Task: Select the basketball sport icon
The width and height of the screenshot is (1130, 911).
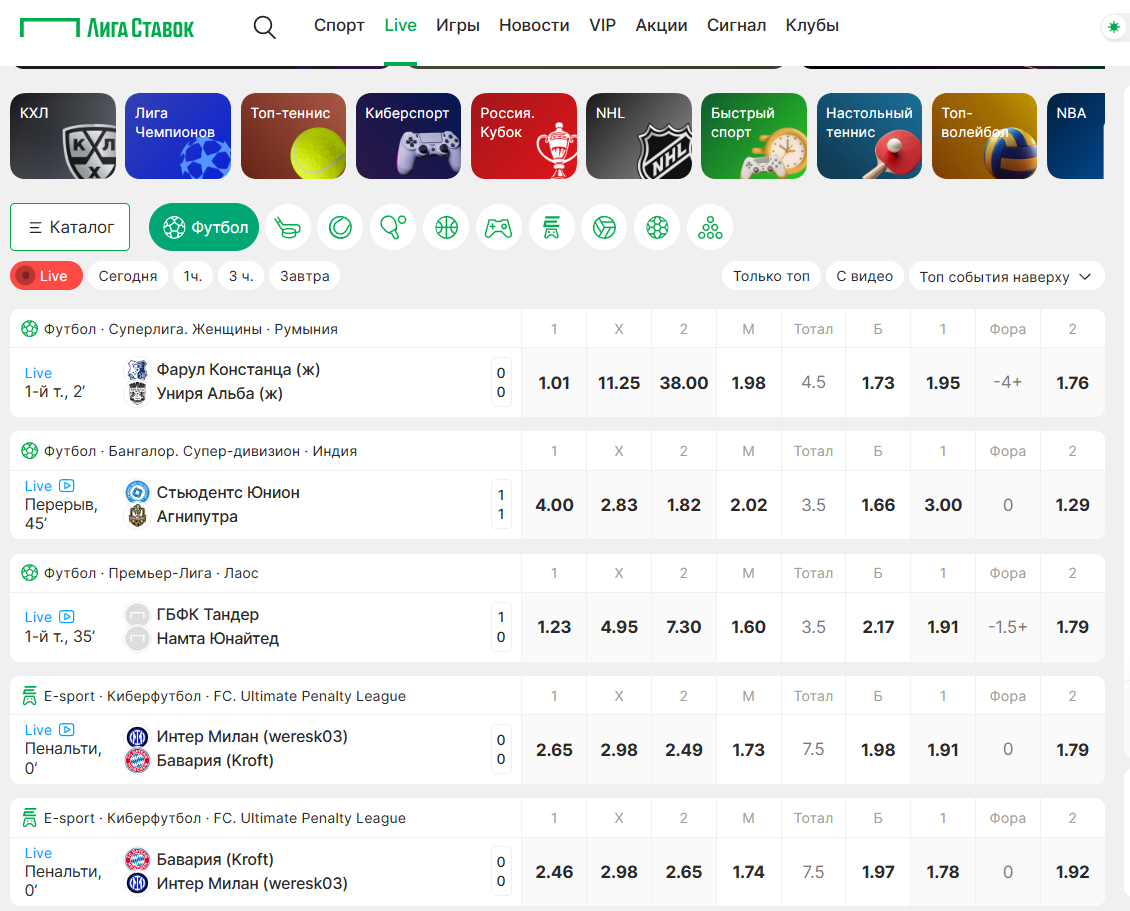Action: pyautogui.click(x=446, y=228)
